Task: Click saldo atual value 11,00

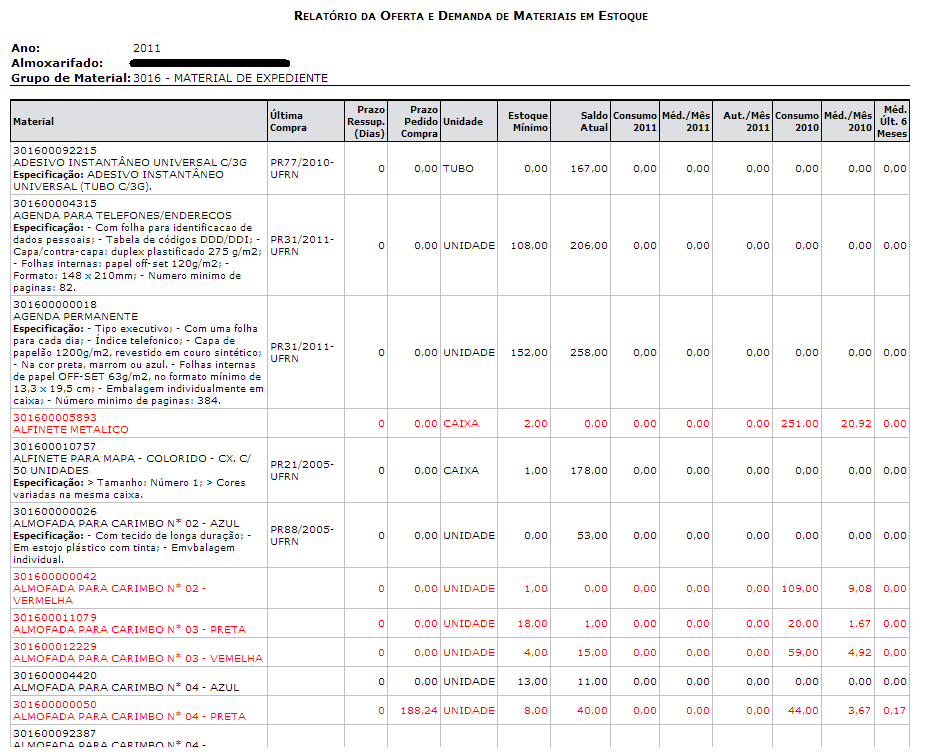Action: pos(592,682)
